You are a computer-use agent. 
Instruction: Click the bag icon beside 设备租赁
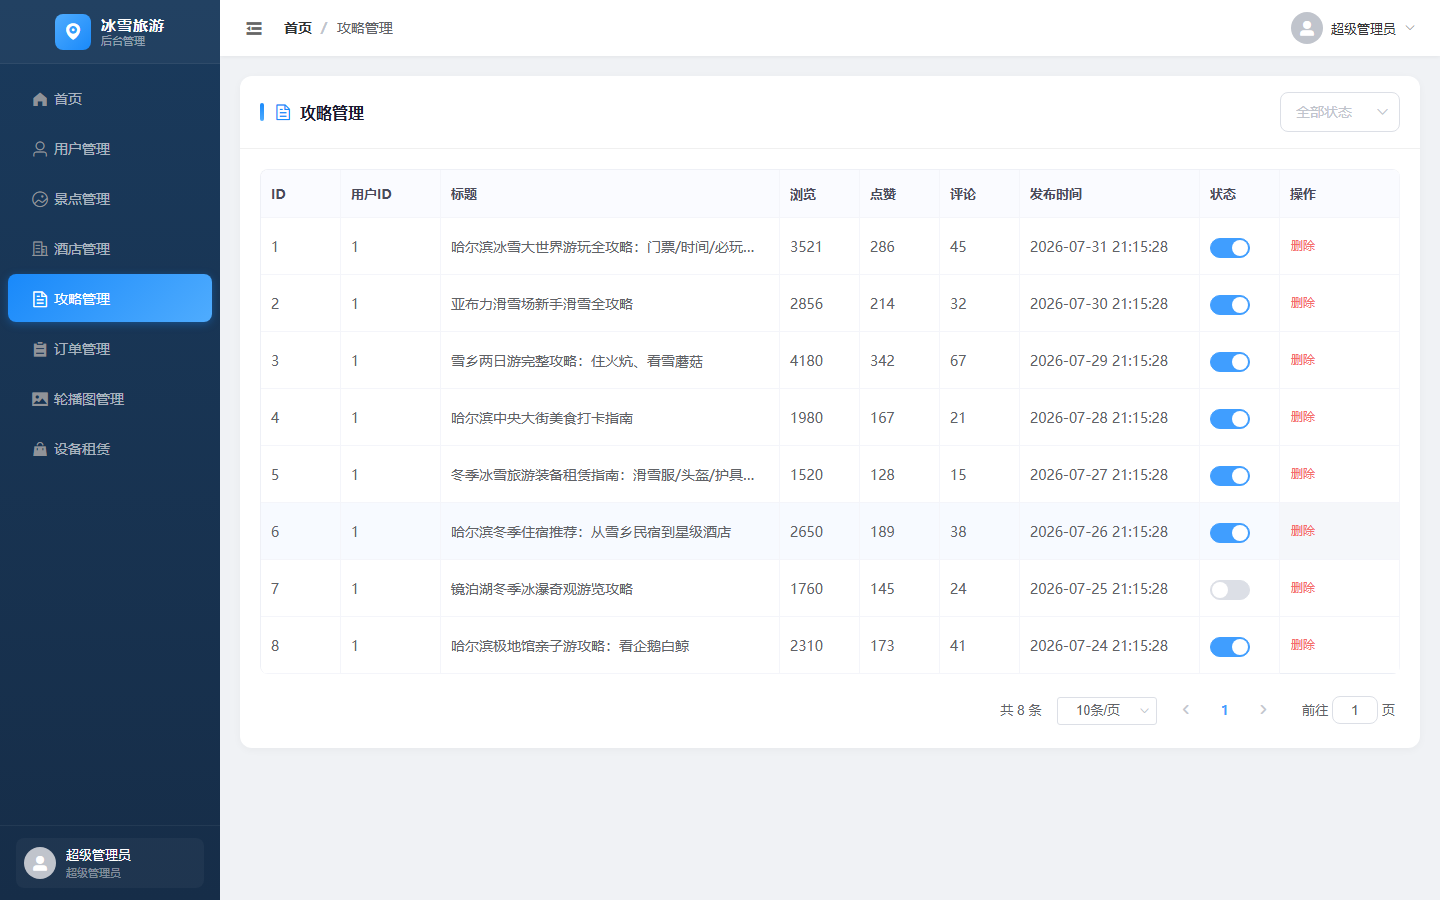pos(40,449)
